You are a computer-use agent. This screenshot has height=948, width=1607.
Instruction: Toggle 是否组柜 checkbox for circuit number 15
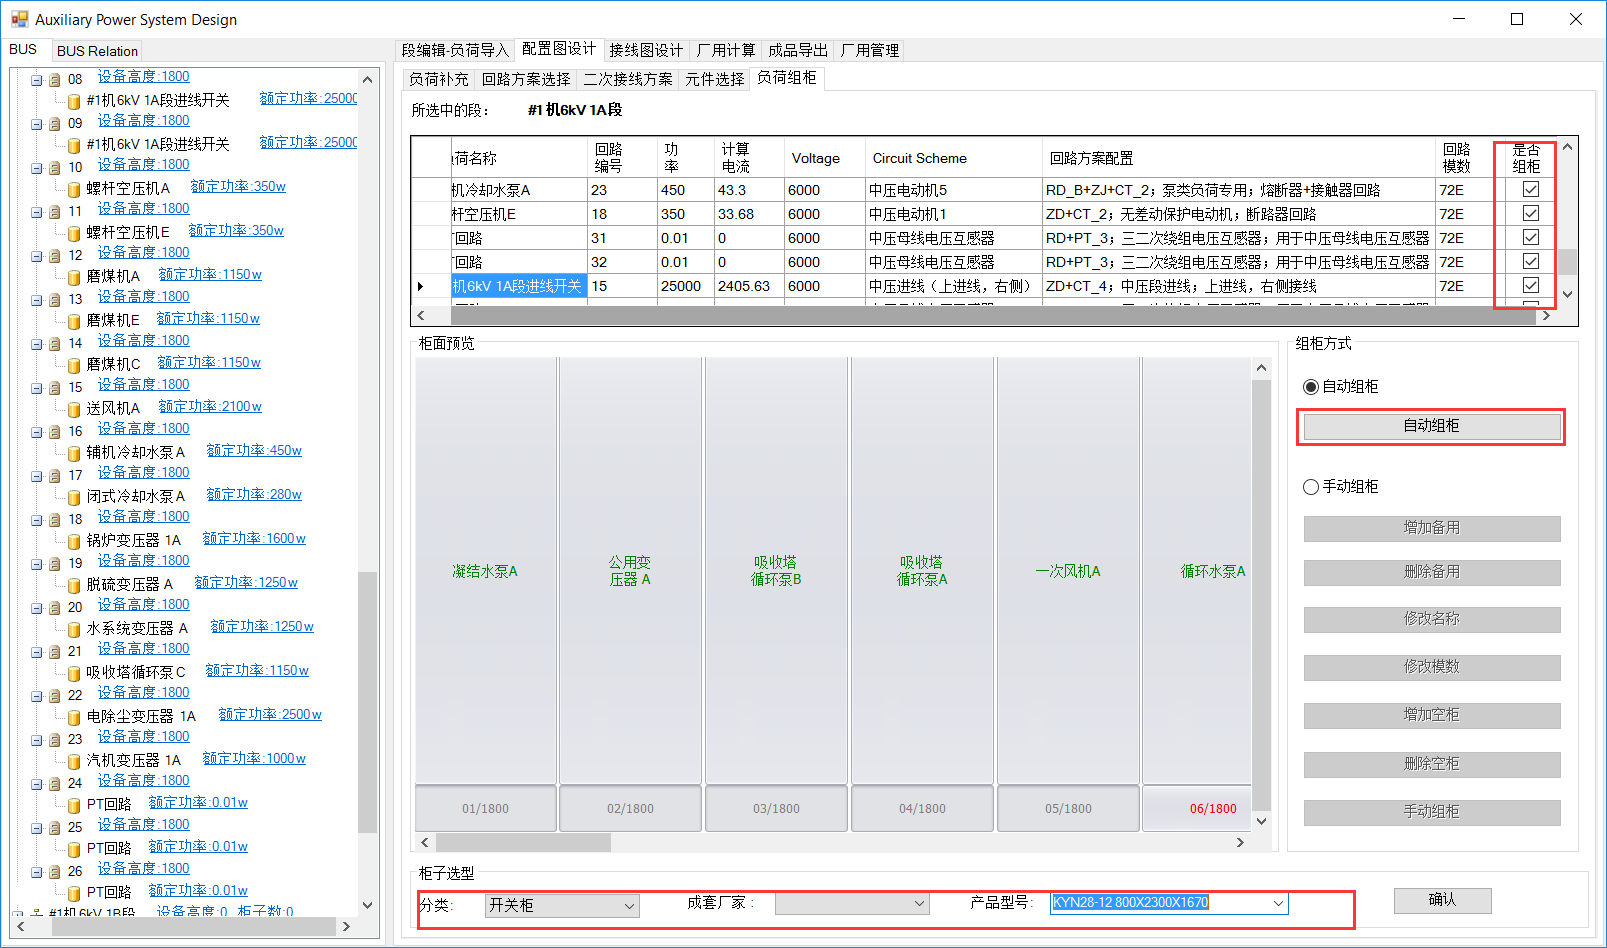(x=1530, y=285)
